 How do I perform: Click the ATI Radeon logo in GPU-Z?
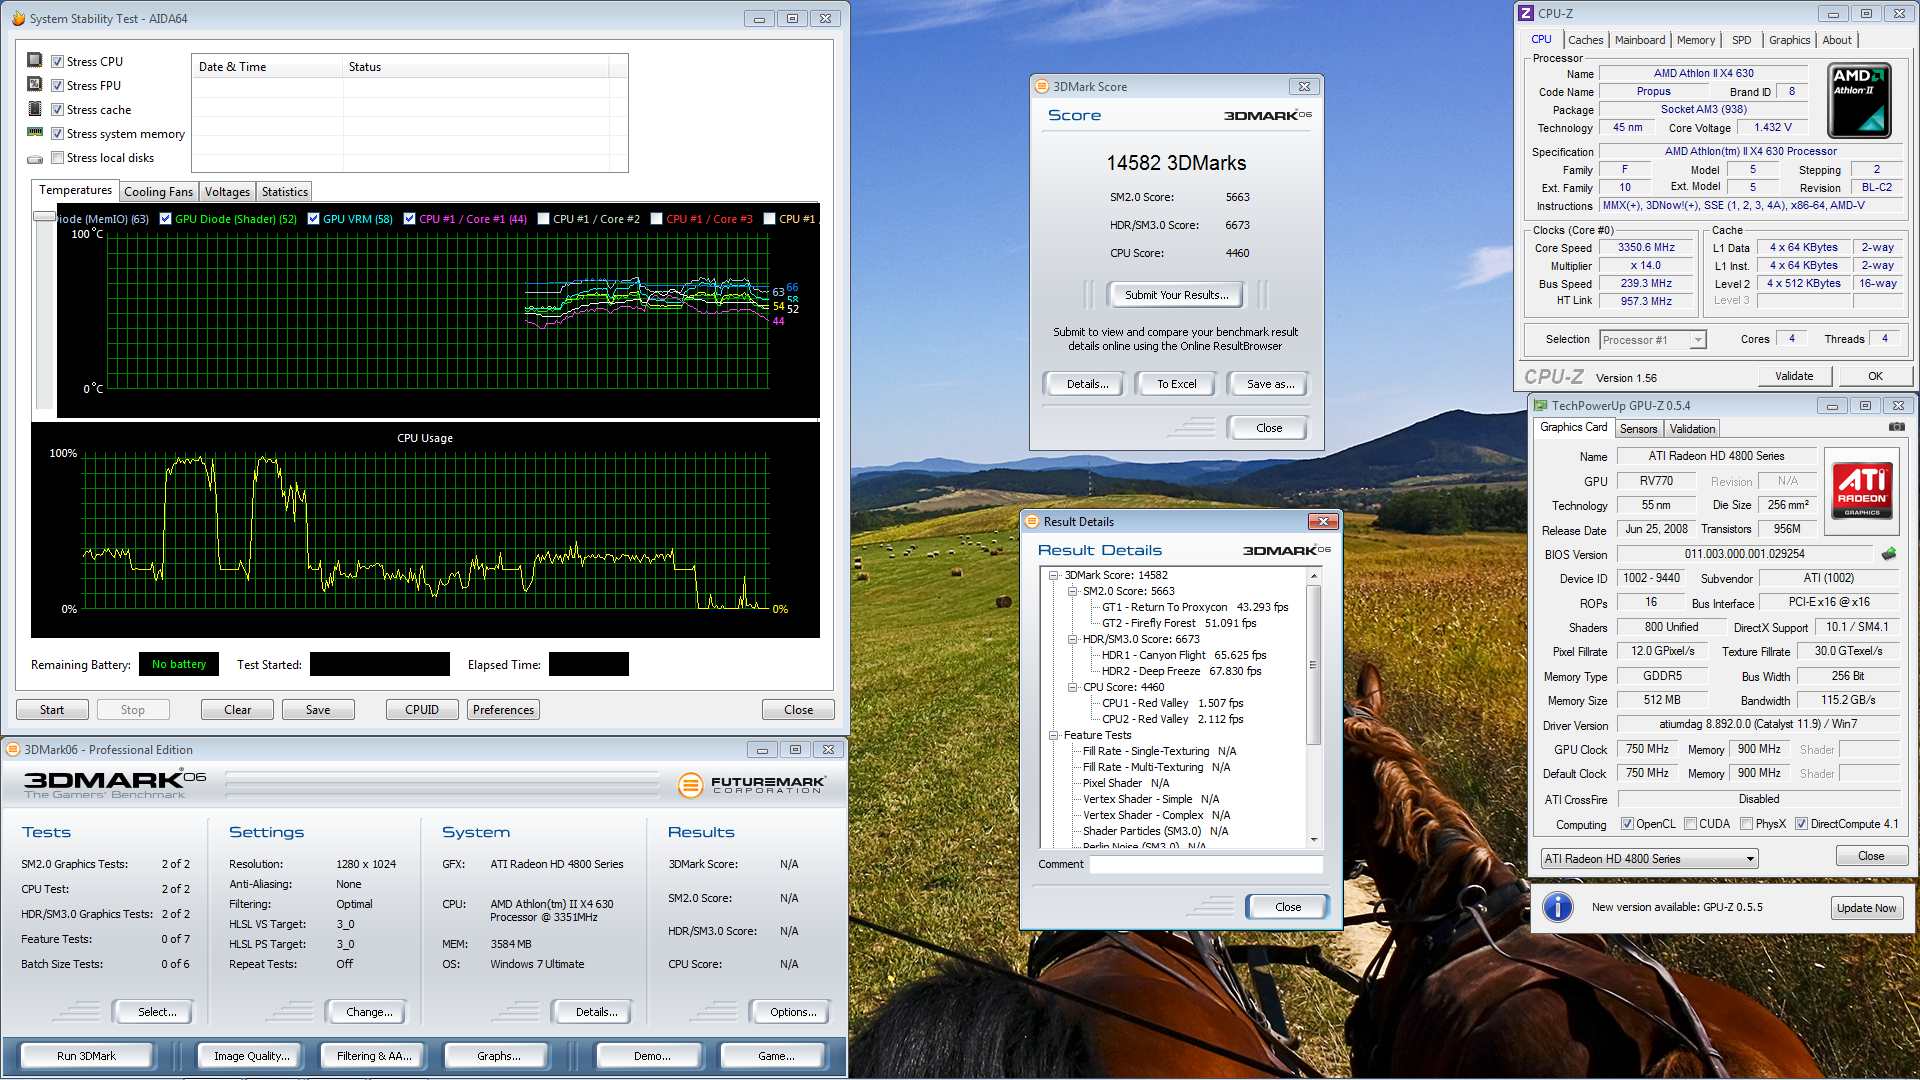1861,489
